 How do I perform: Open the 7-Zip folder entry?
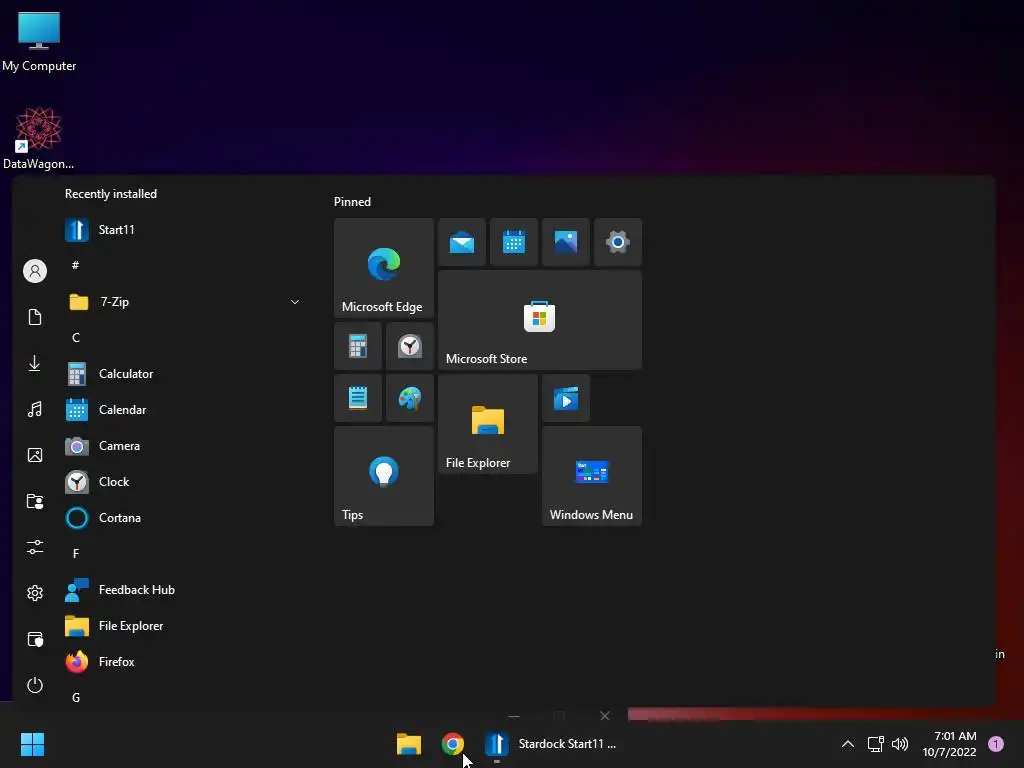pyautogui.click(x=183, y=302)
